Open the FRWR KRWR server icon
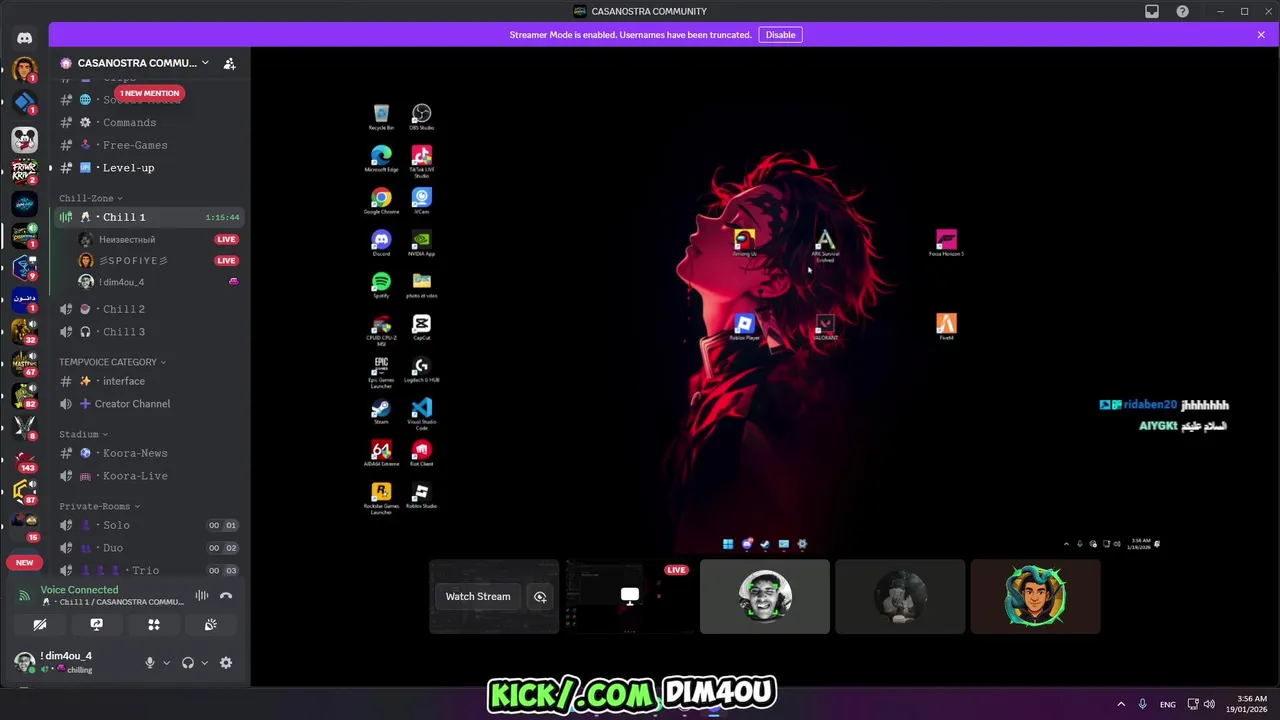This screenshot has width=1280, height=720. [25, 171]
